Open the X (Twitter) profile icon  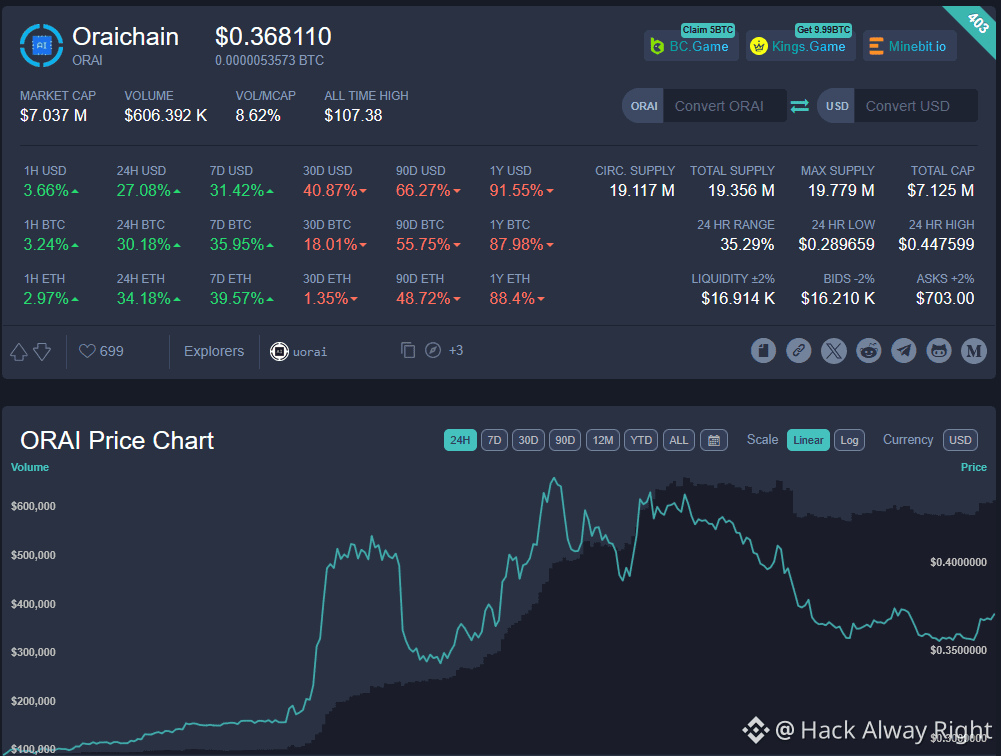[x=833, y=351]
